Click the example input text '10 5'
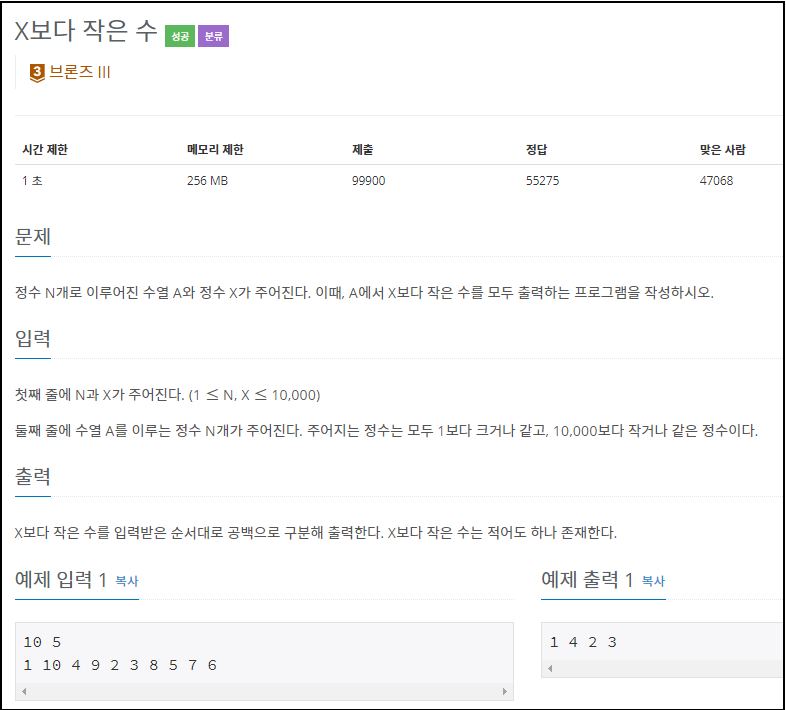Image resolution: width=786 pixels, height=710 pixels. (42, 642)
